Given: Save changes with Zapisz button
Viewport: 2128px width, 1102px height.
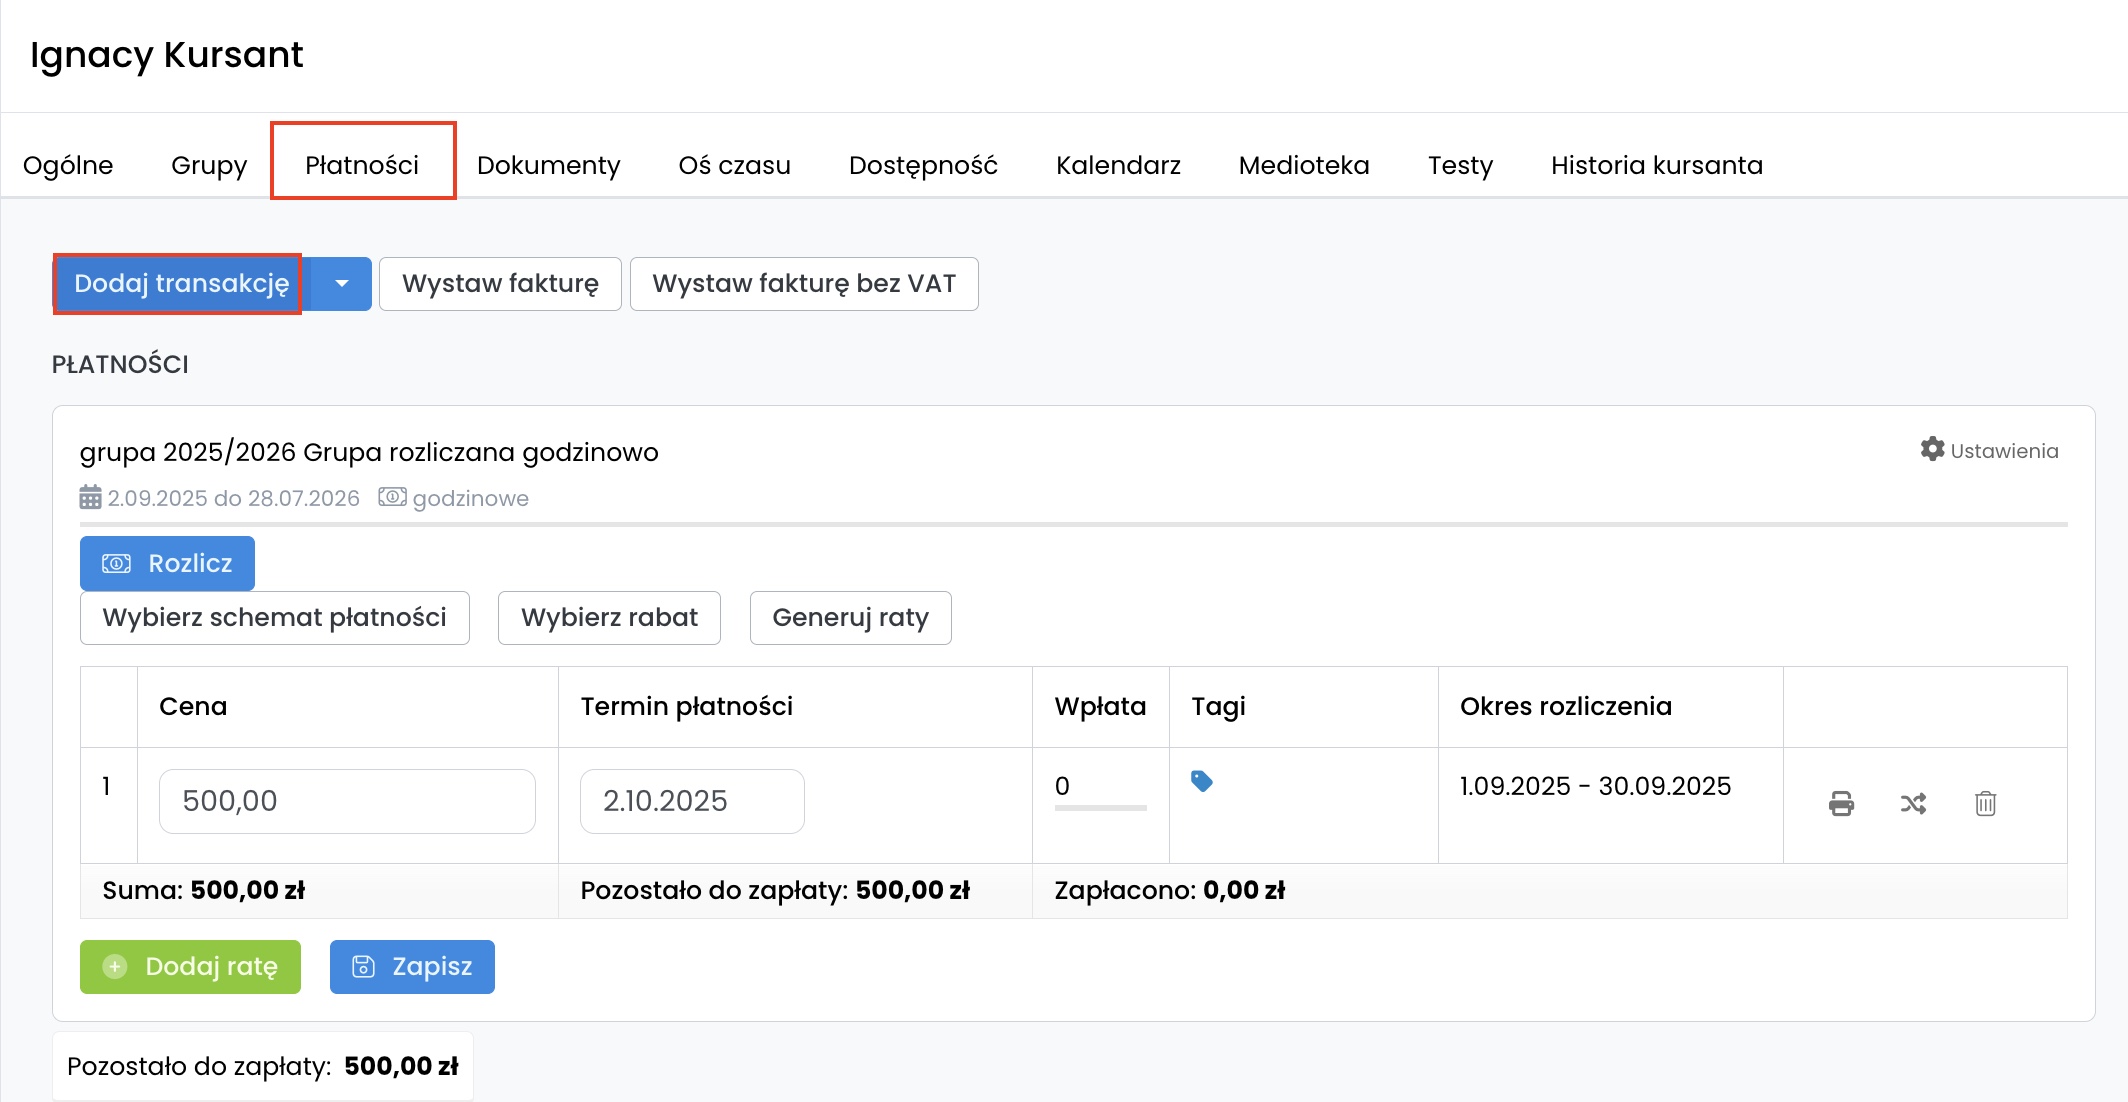Looking at the screenshot, I should [x=412, y=966].
